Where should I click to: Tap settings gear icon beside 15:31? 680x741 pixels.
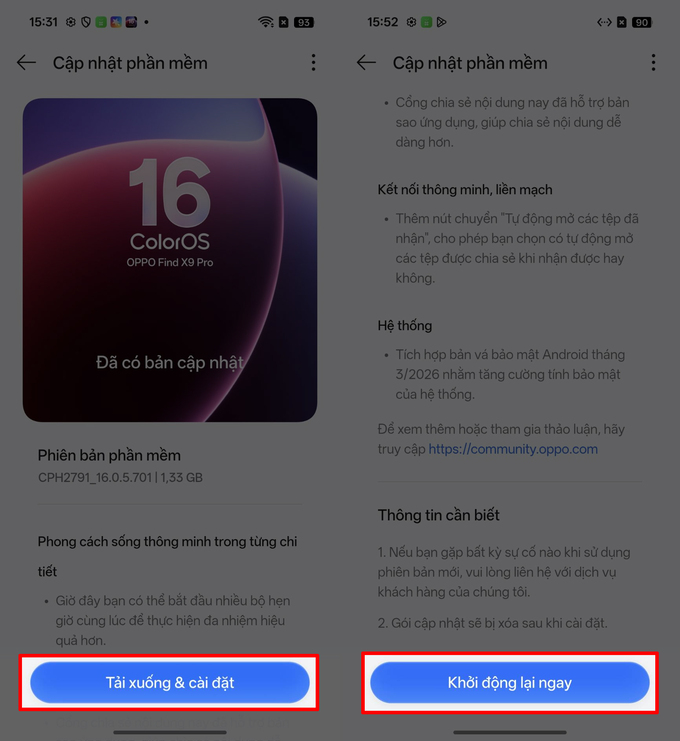(x=70, y=22)
